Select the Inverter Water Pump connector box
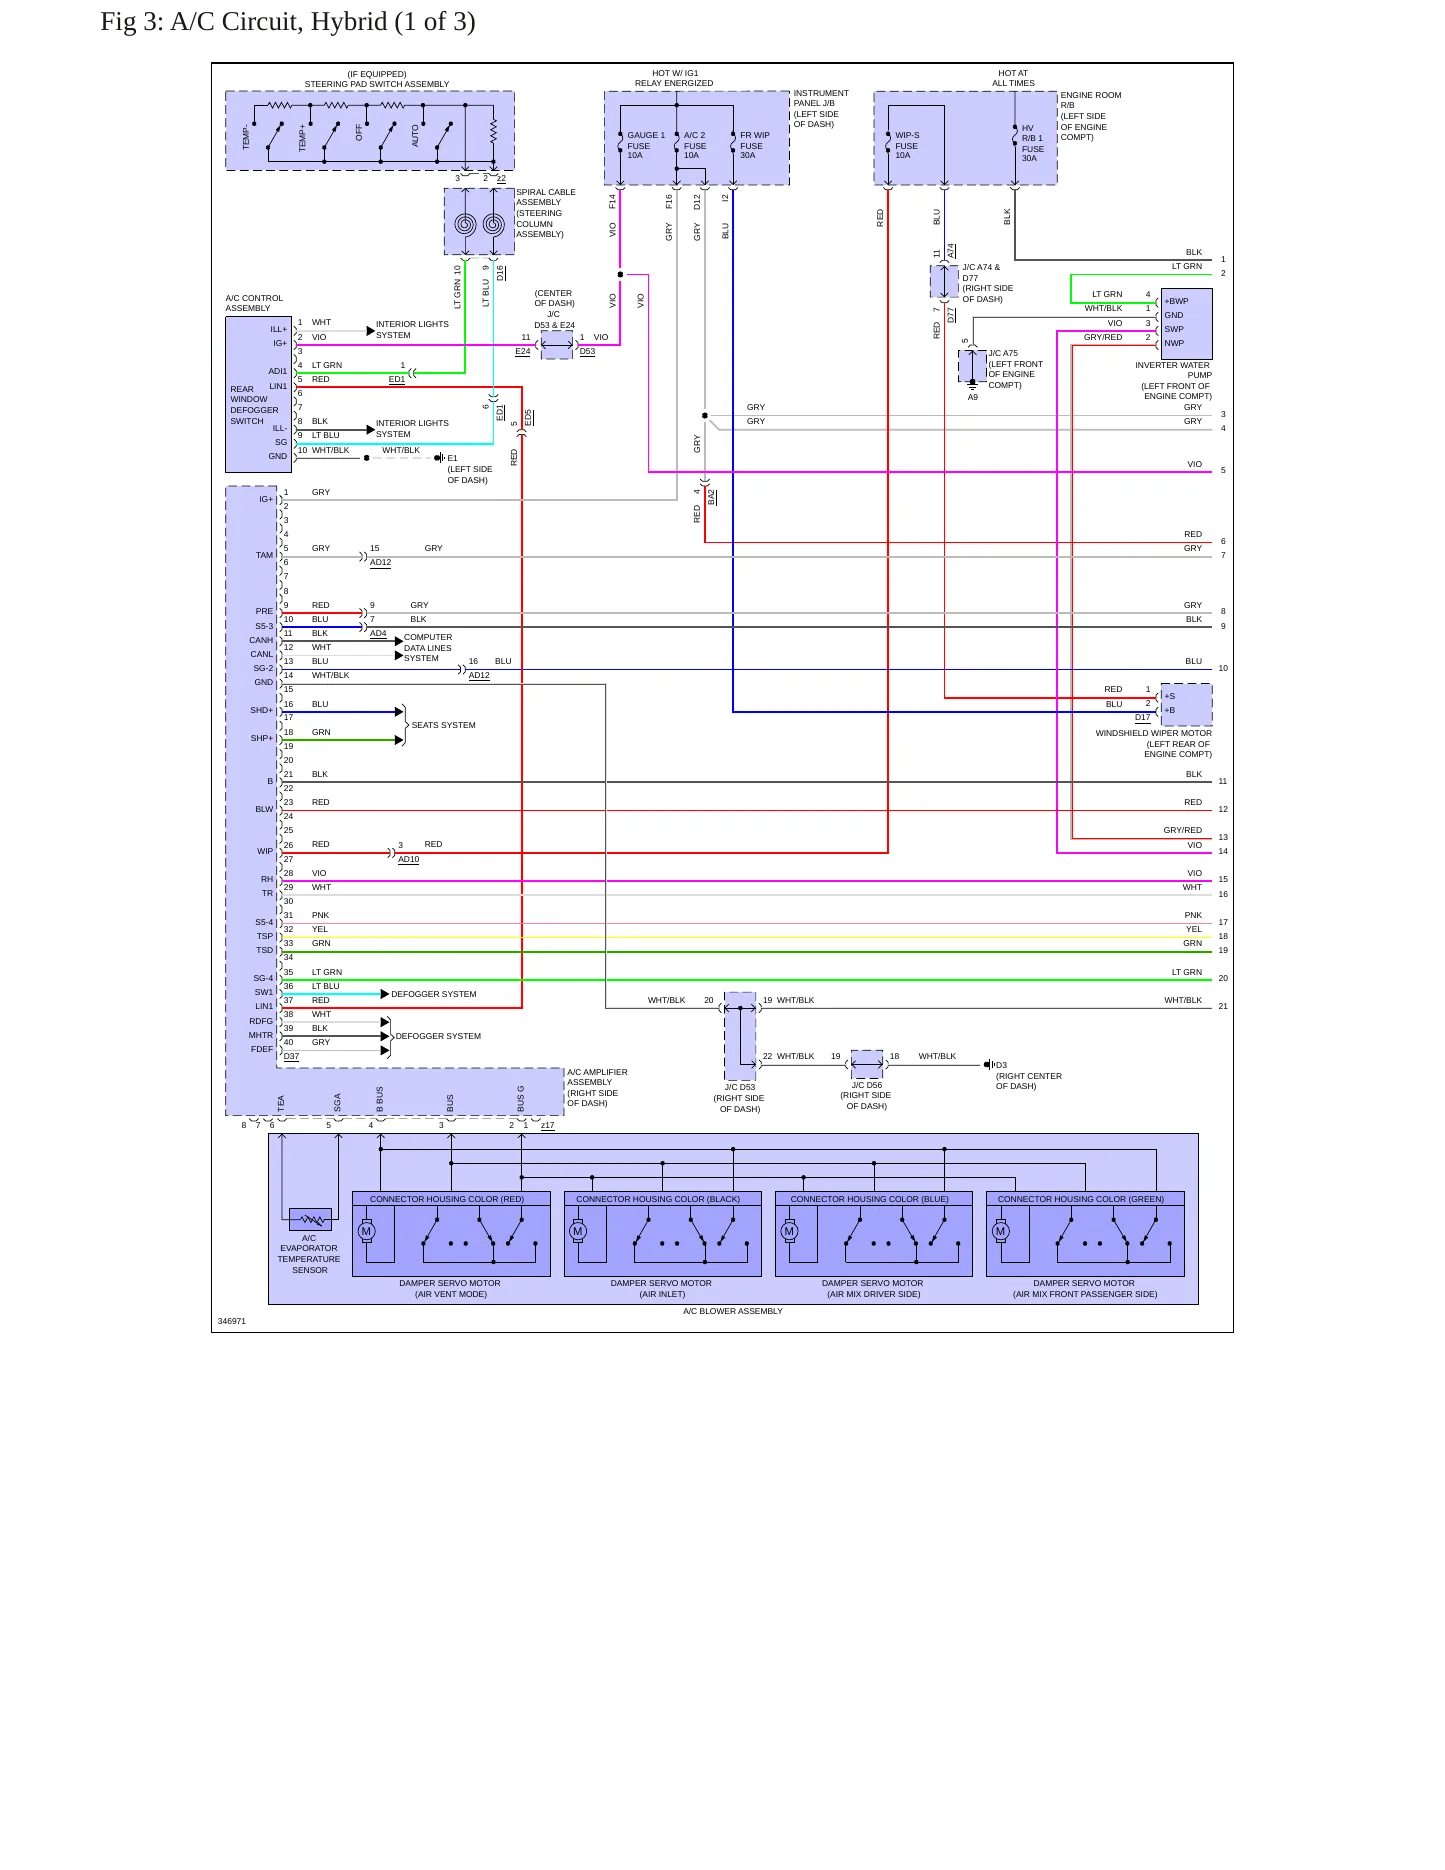The height and width of the screenshot is (1870, 1445). 1186,324
